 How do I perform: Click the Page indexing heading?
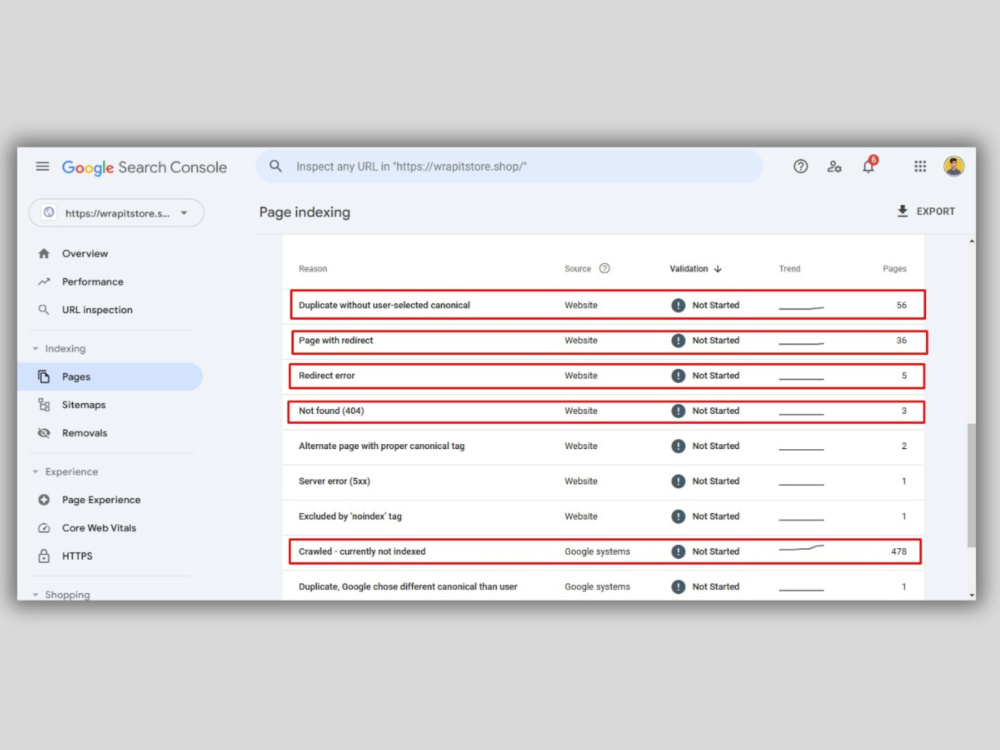click(304, 212)
